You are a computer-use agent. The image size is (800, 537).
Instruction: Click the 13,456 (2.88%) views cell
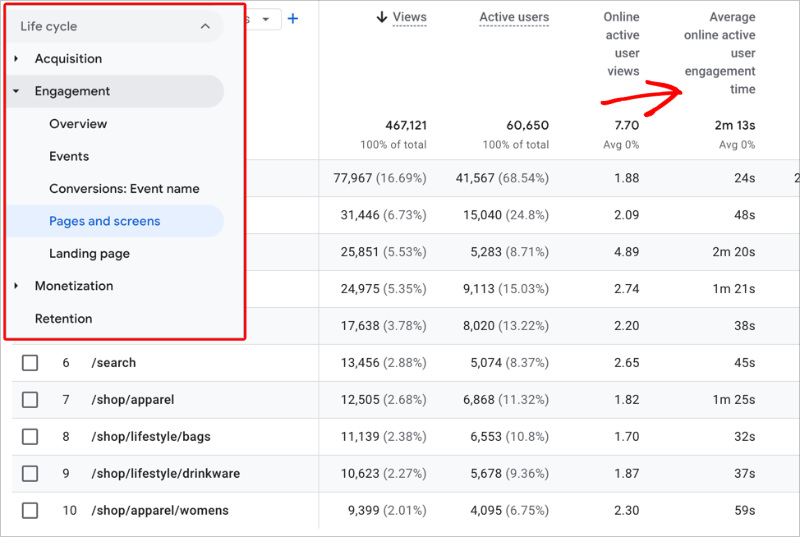click(x=384, y=363)
